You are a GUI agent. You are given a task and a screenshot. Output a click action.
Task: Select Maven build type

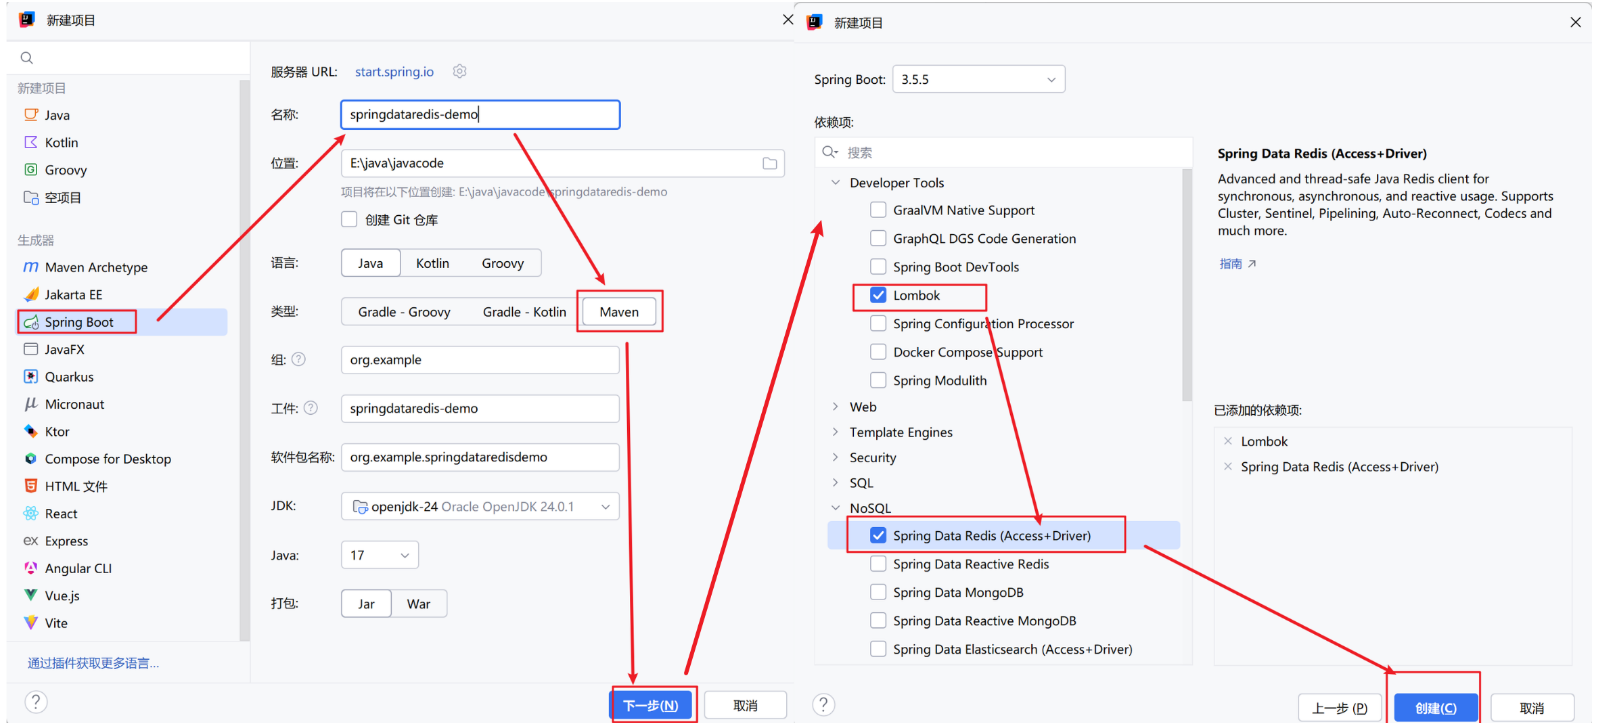619,312
